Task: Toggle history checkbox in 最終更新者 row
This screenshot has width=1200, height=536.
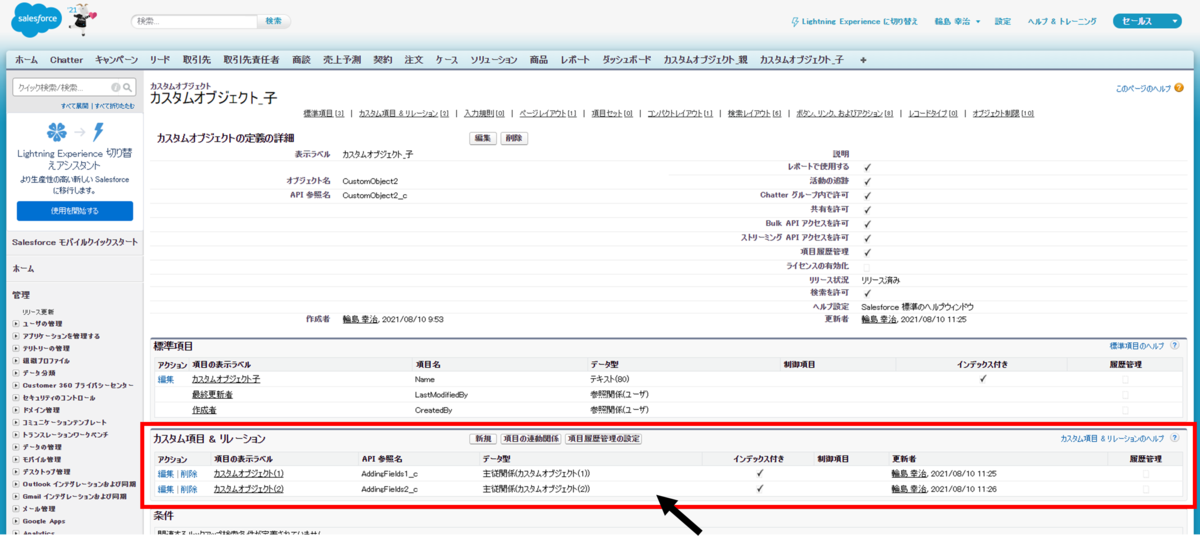Action: point(1125,395)
